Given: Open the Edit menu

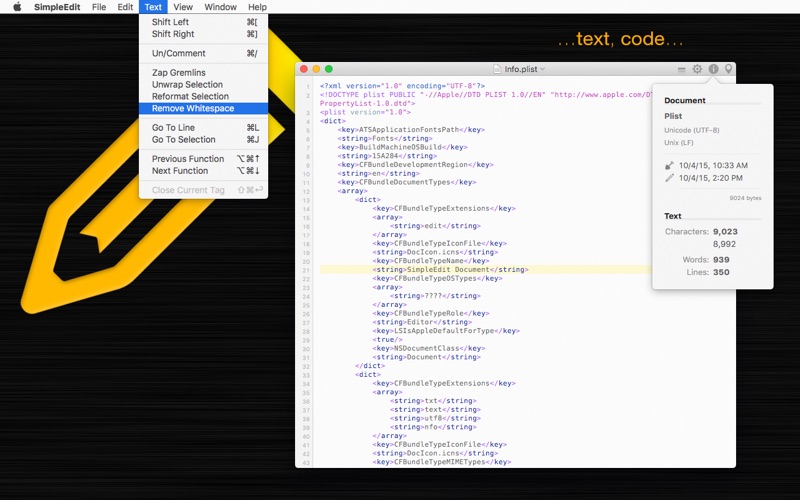Looking at the screenshot, I should pos(125,7).
